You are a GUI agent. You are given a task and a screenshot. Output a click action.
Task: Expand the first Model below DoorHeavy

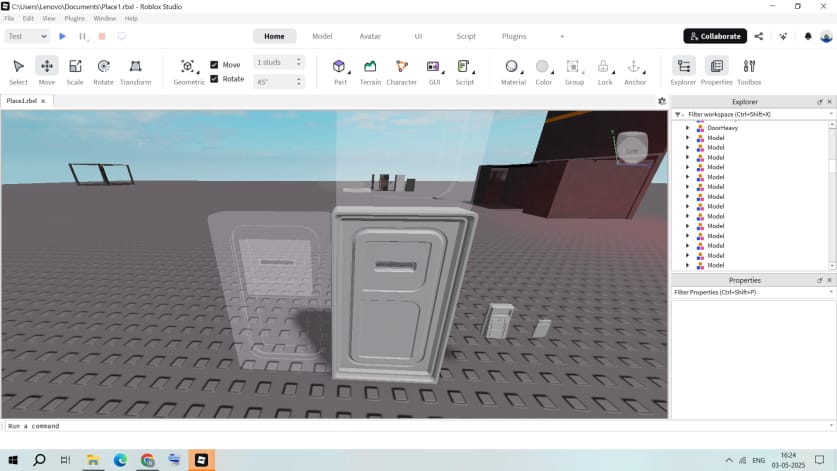(x=688, y=138)
